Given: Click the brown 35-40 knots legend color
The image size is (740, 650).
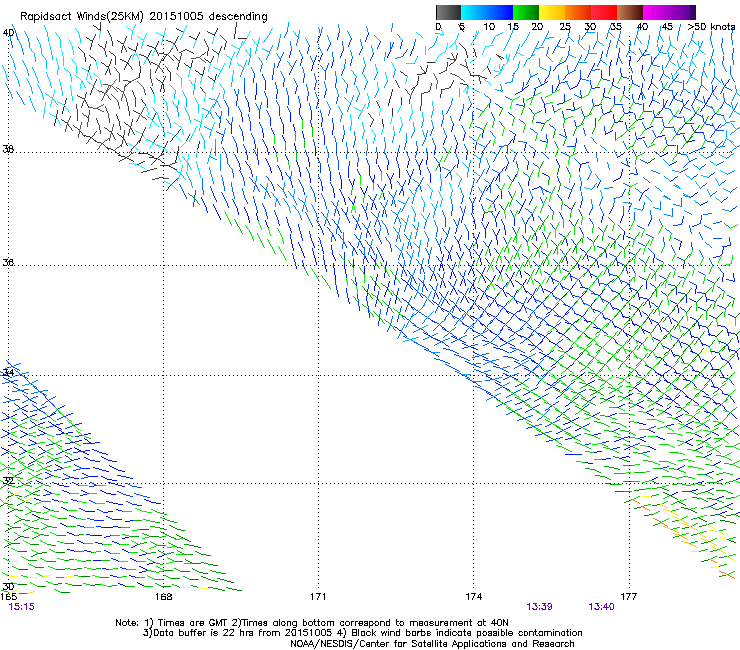Looking at the screenshot, I should [x=630, y=12].
